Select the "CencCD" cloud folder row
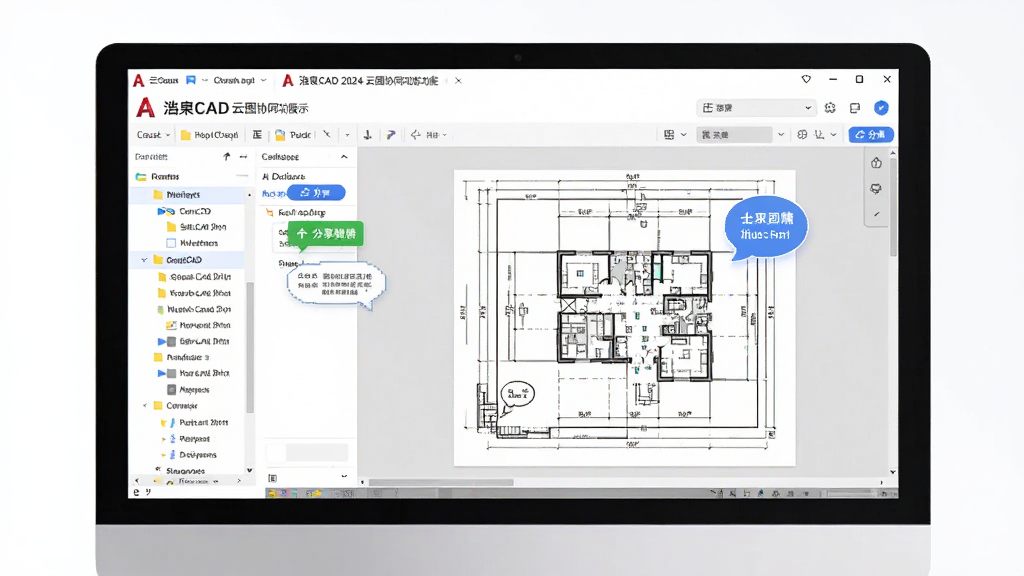The image size is (1024, 576). pyautogui.click(x=188, y=211)
